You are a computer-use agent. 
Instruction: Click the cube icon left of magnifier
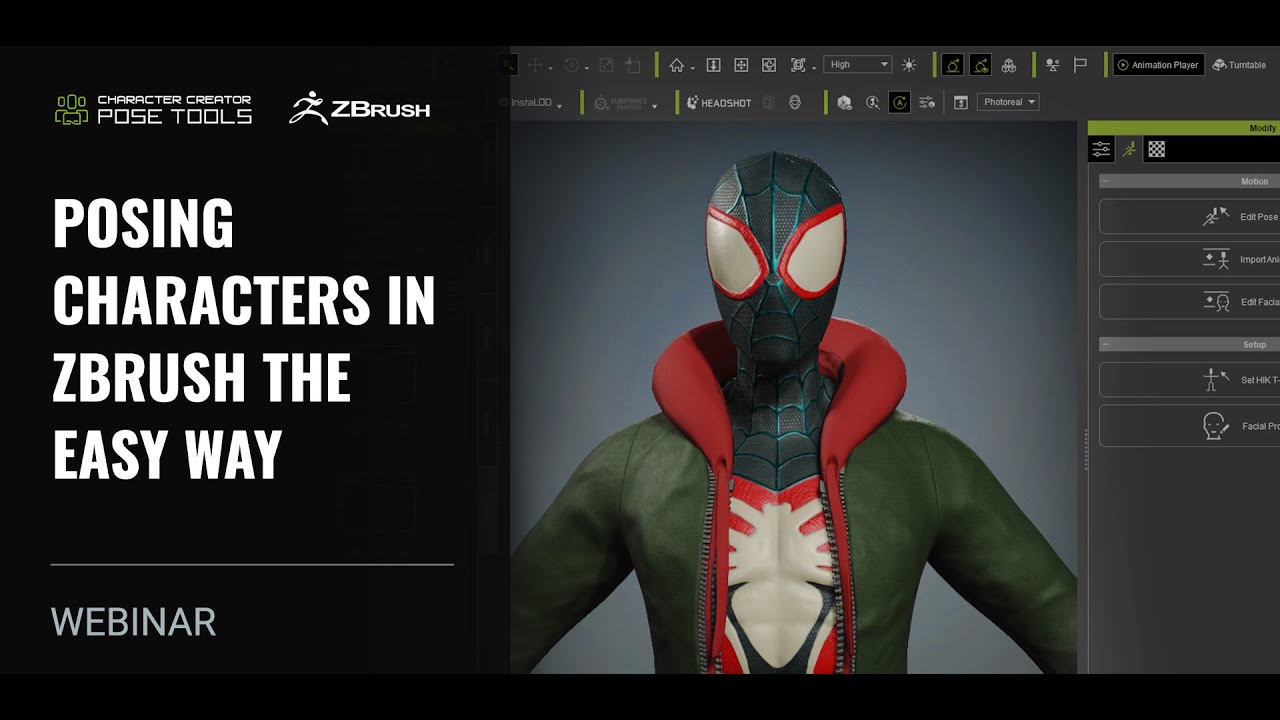(x=845, y=102)
